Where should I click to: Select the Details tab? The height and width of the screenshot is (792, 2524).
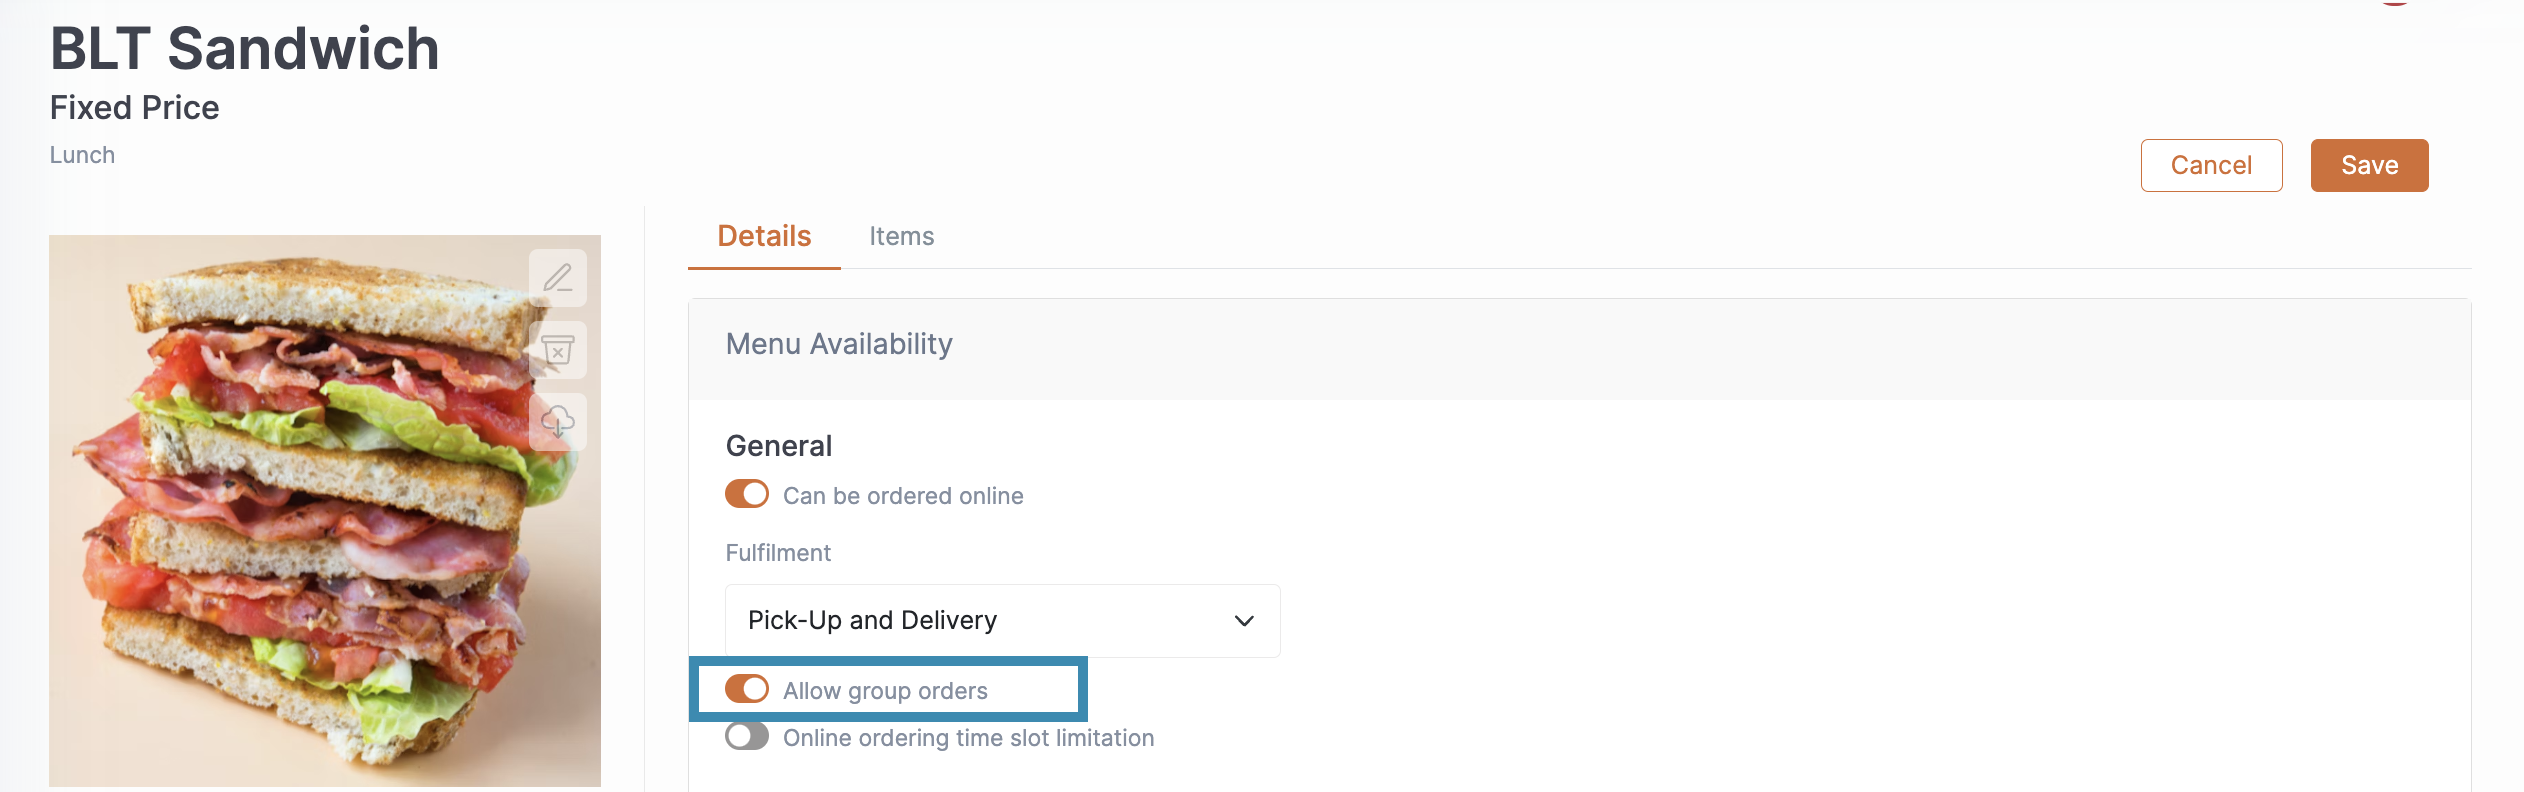coord(764,237)
